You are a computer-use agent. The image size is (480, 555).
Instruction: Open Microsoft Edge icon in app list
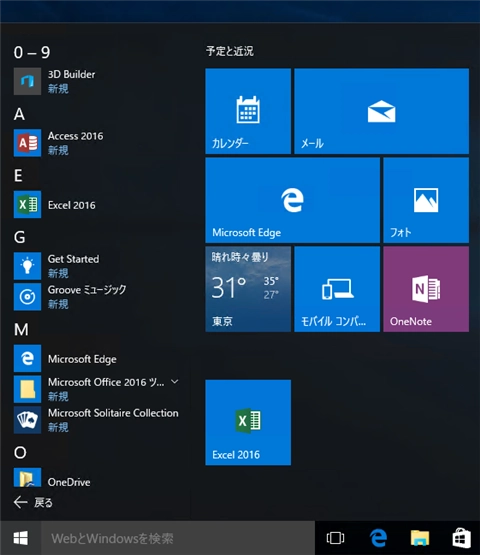(27, 359)
